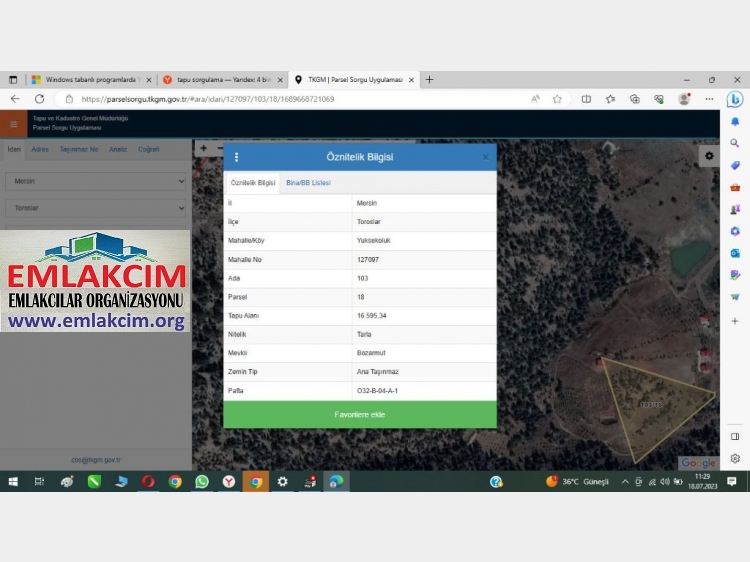The image size is (750, 562).
Task: Refresh the browser page
Action: click(39, 99)
